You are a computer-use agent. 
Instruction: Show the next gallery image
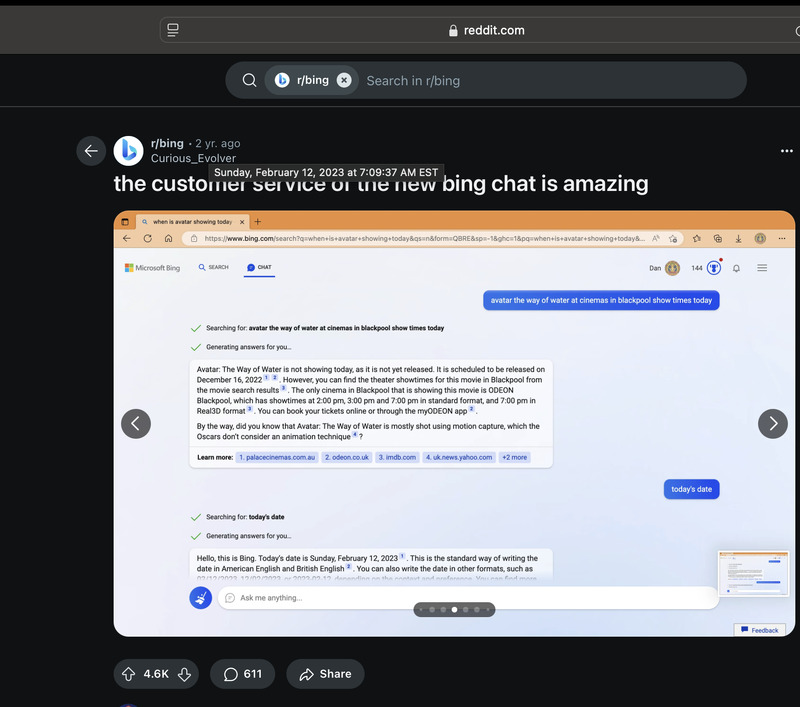click(773, 423)
